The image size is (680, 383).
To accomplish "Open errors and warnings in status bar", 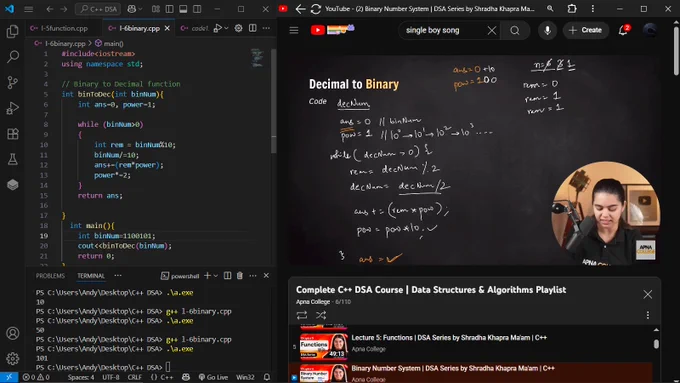I will (36, 377).
